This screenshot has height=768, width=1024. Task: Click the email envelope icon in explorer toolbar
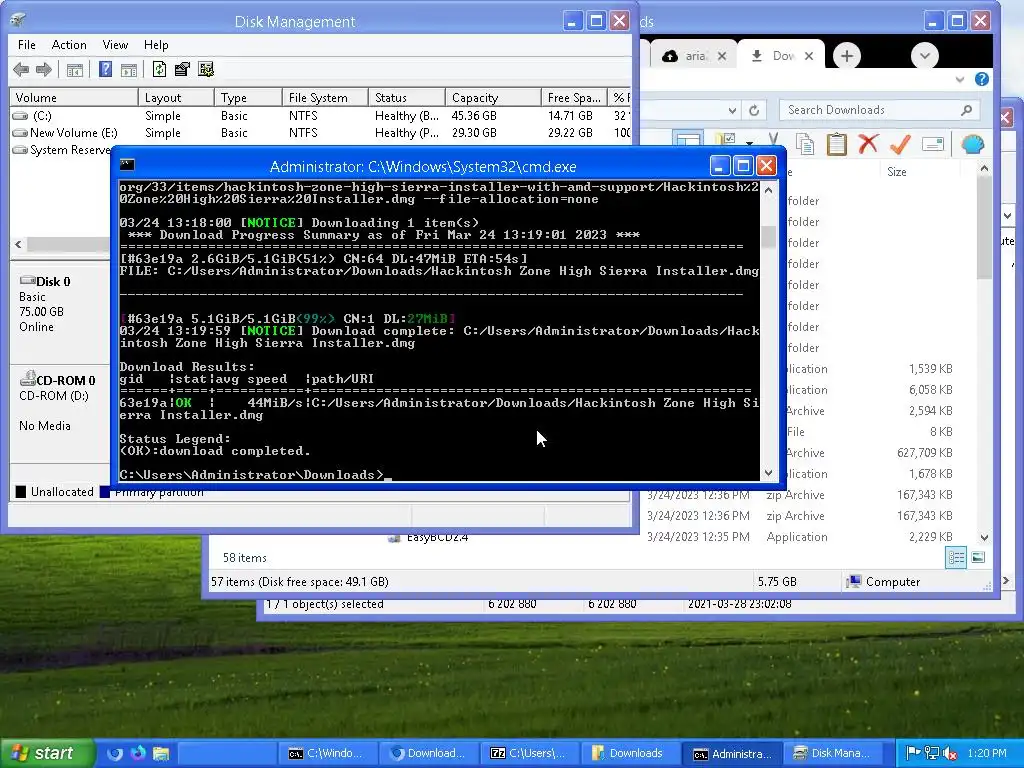click(933, 144)
